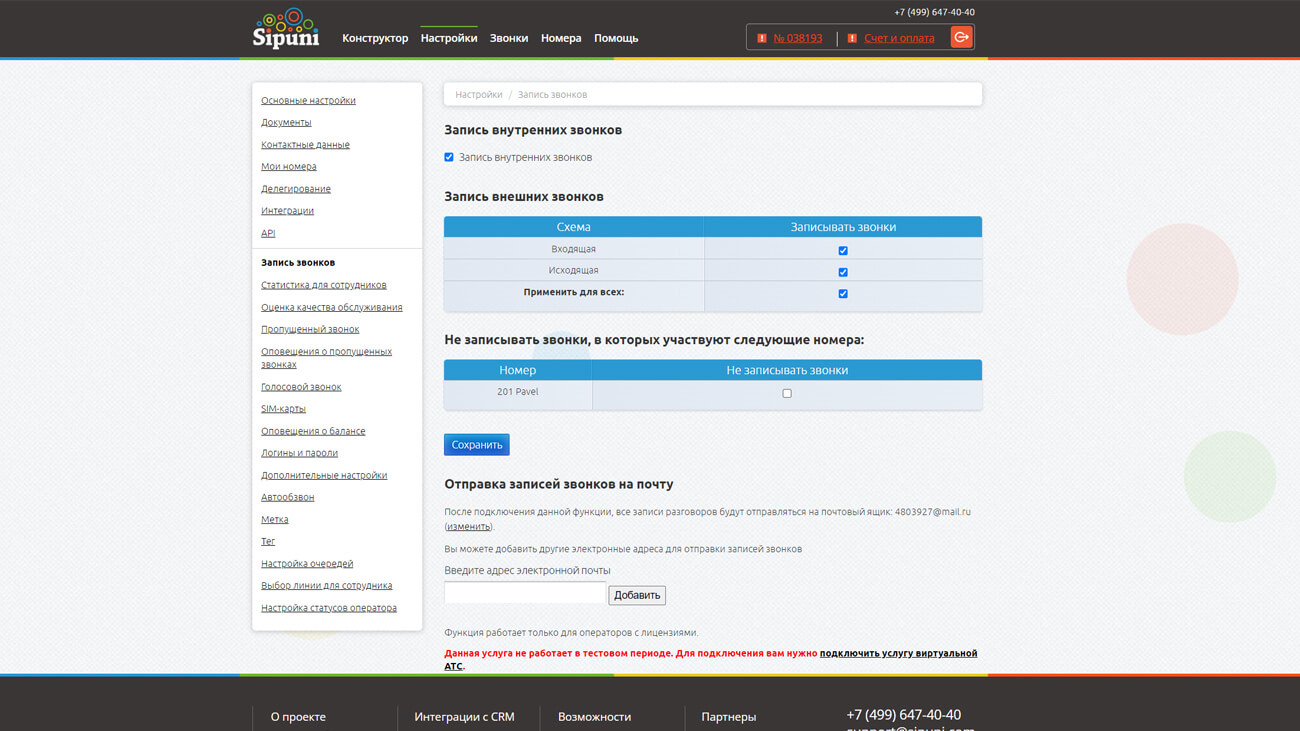Click the Sipuni logo
The width and height of the screenshot is (1300, 731).
[x=286, y=28]
